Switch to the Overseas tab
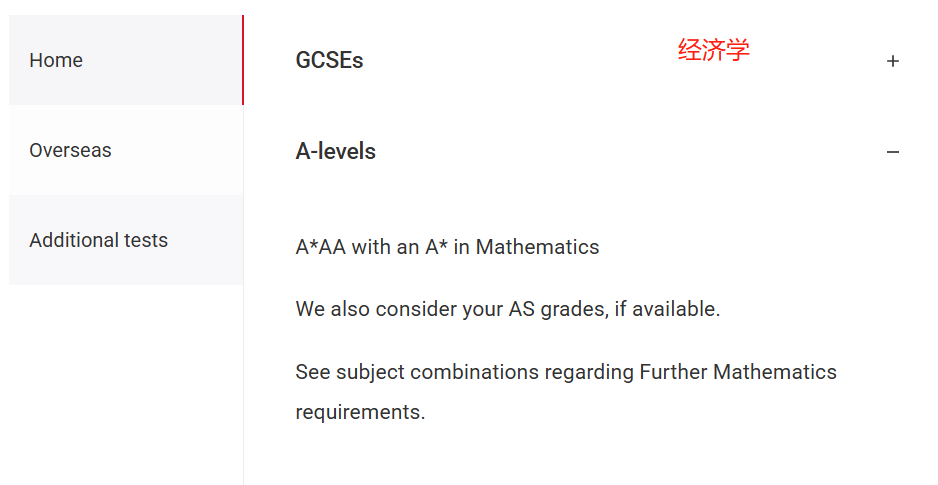938x485 pixels. coord(70,150)
